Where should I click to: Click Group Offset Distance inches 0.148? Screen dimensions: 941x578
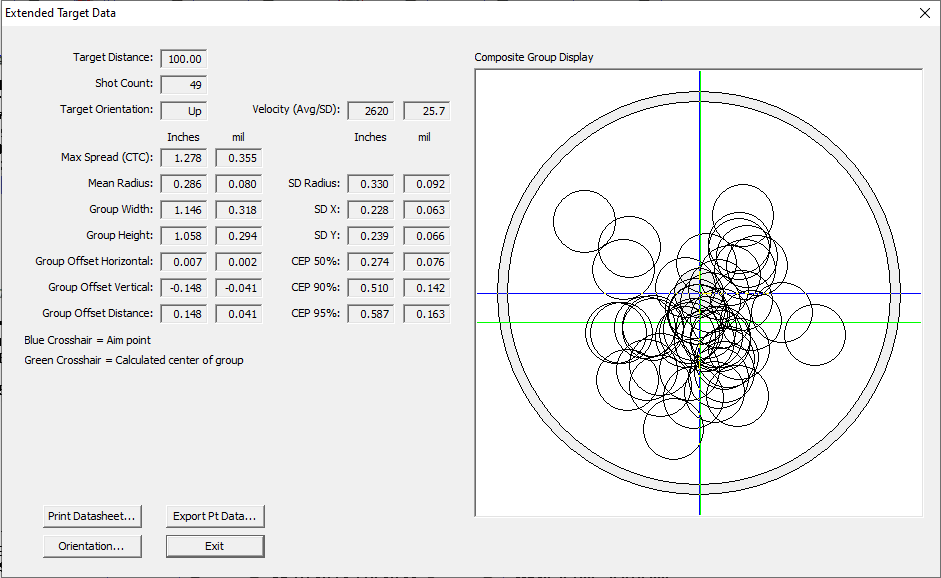(184, 314)
